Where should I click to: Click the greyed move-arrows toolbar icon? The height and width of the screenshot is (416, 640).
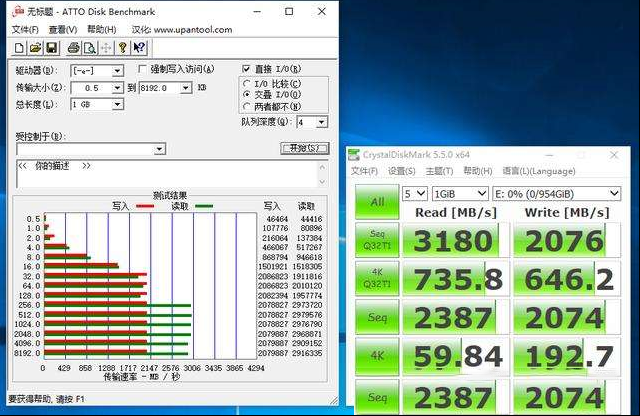click(106, 48)
